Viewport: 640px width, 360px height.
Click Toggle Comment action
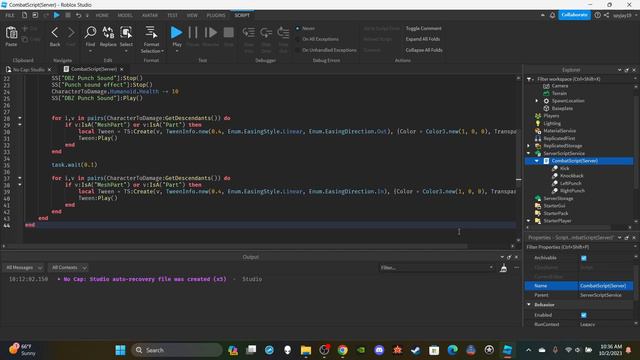423,29
